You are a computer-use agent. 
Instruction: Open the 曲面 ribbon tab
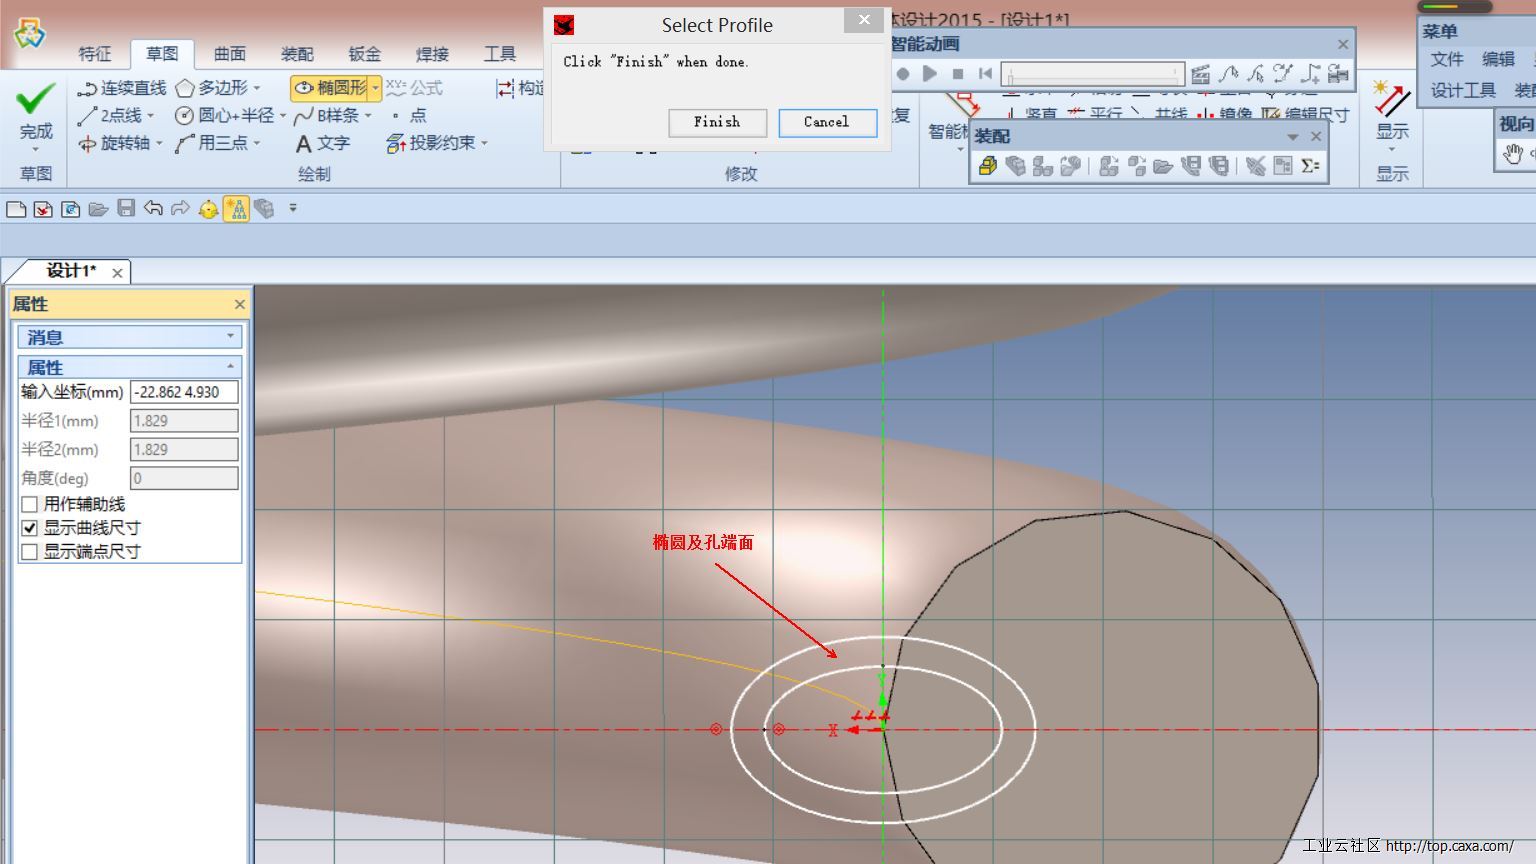tap(230, 54)
